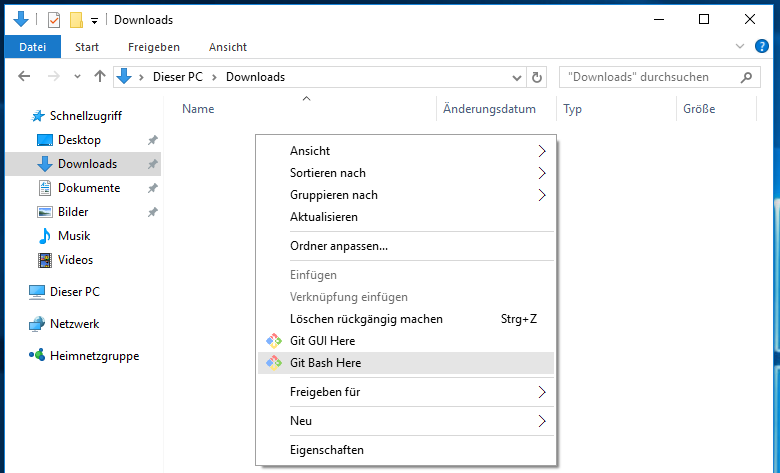780x473 pixels.
Task: Unpin Desktop using its pin icon
Action: click(153, 140)
